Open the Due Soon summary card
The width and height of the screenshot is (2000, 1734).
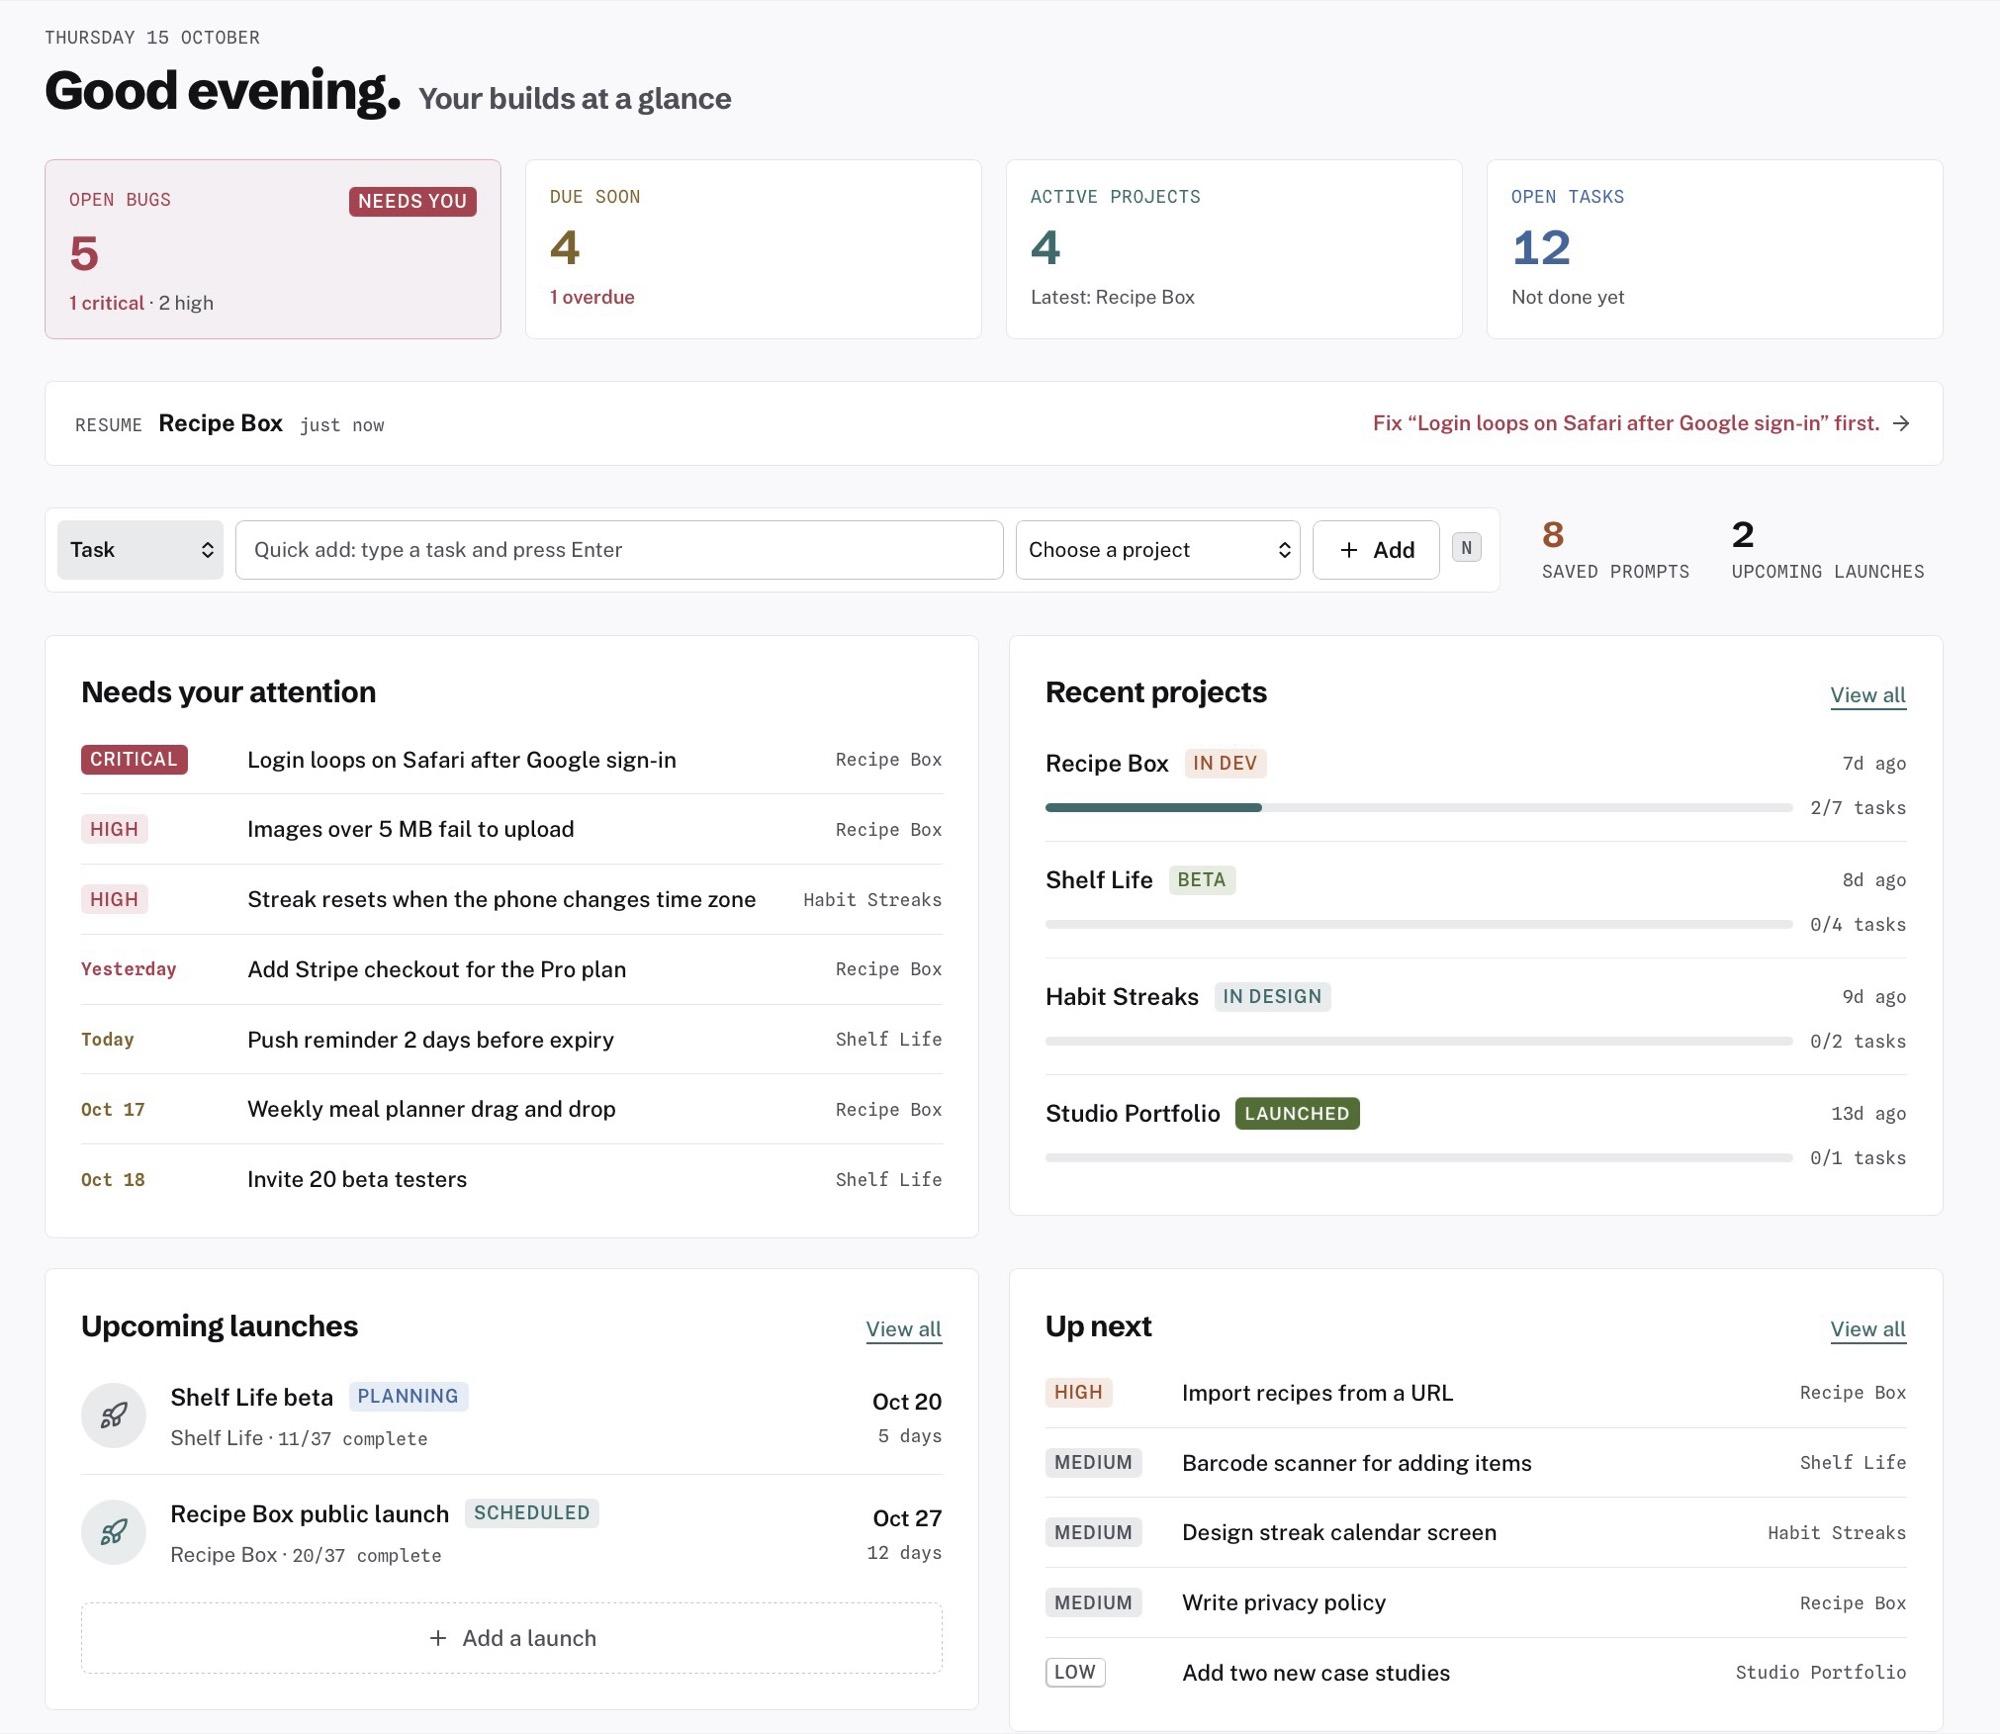click(753, 249)
